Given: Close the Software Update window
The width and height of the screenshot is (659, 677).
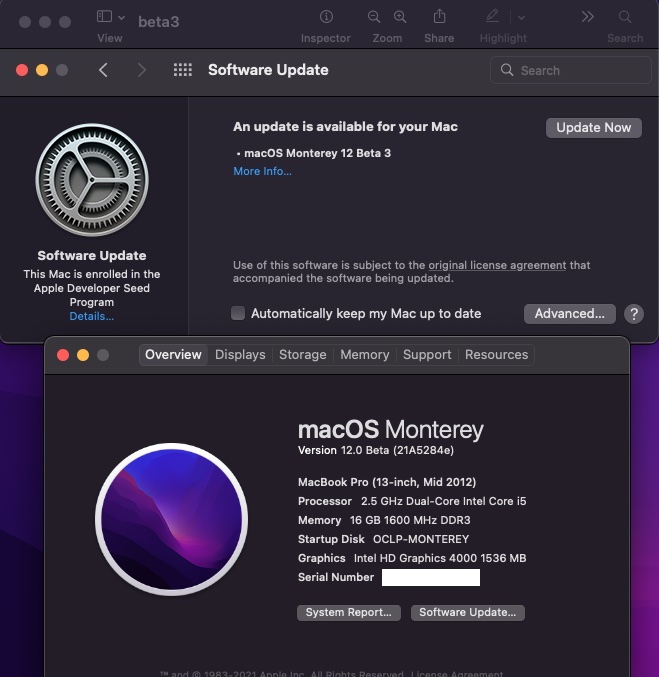Looking at the screenshot, I should [22, 70].
